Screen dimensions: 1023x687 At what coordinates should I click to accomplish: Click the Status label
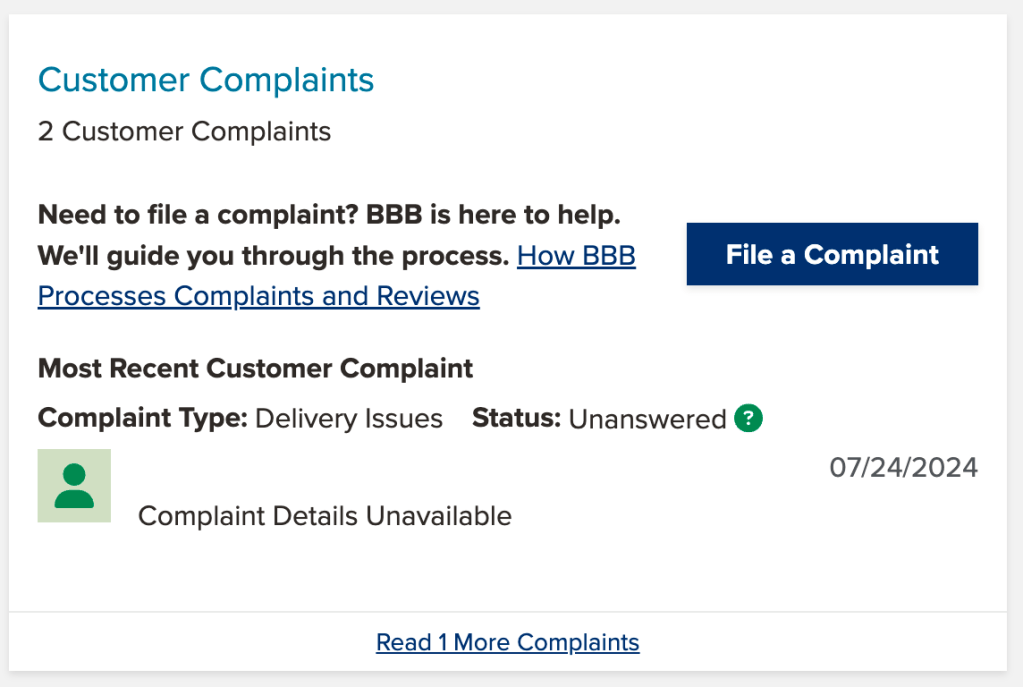pyautogui.click(x=516, y=418)
